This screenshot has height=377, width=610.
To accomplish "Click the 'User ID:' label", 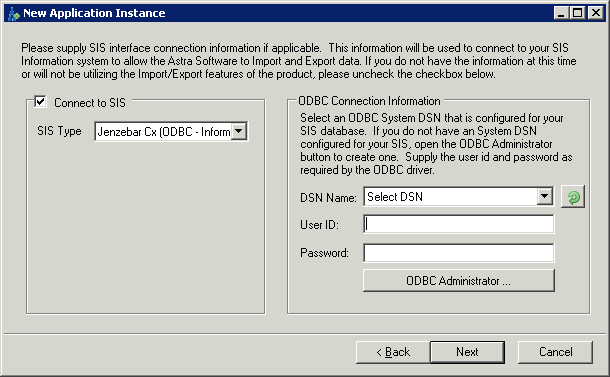I will point(319,225).
